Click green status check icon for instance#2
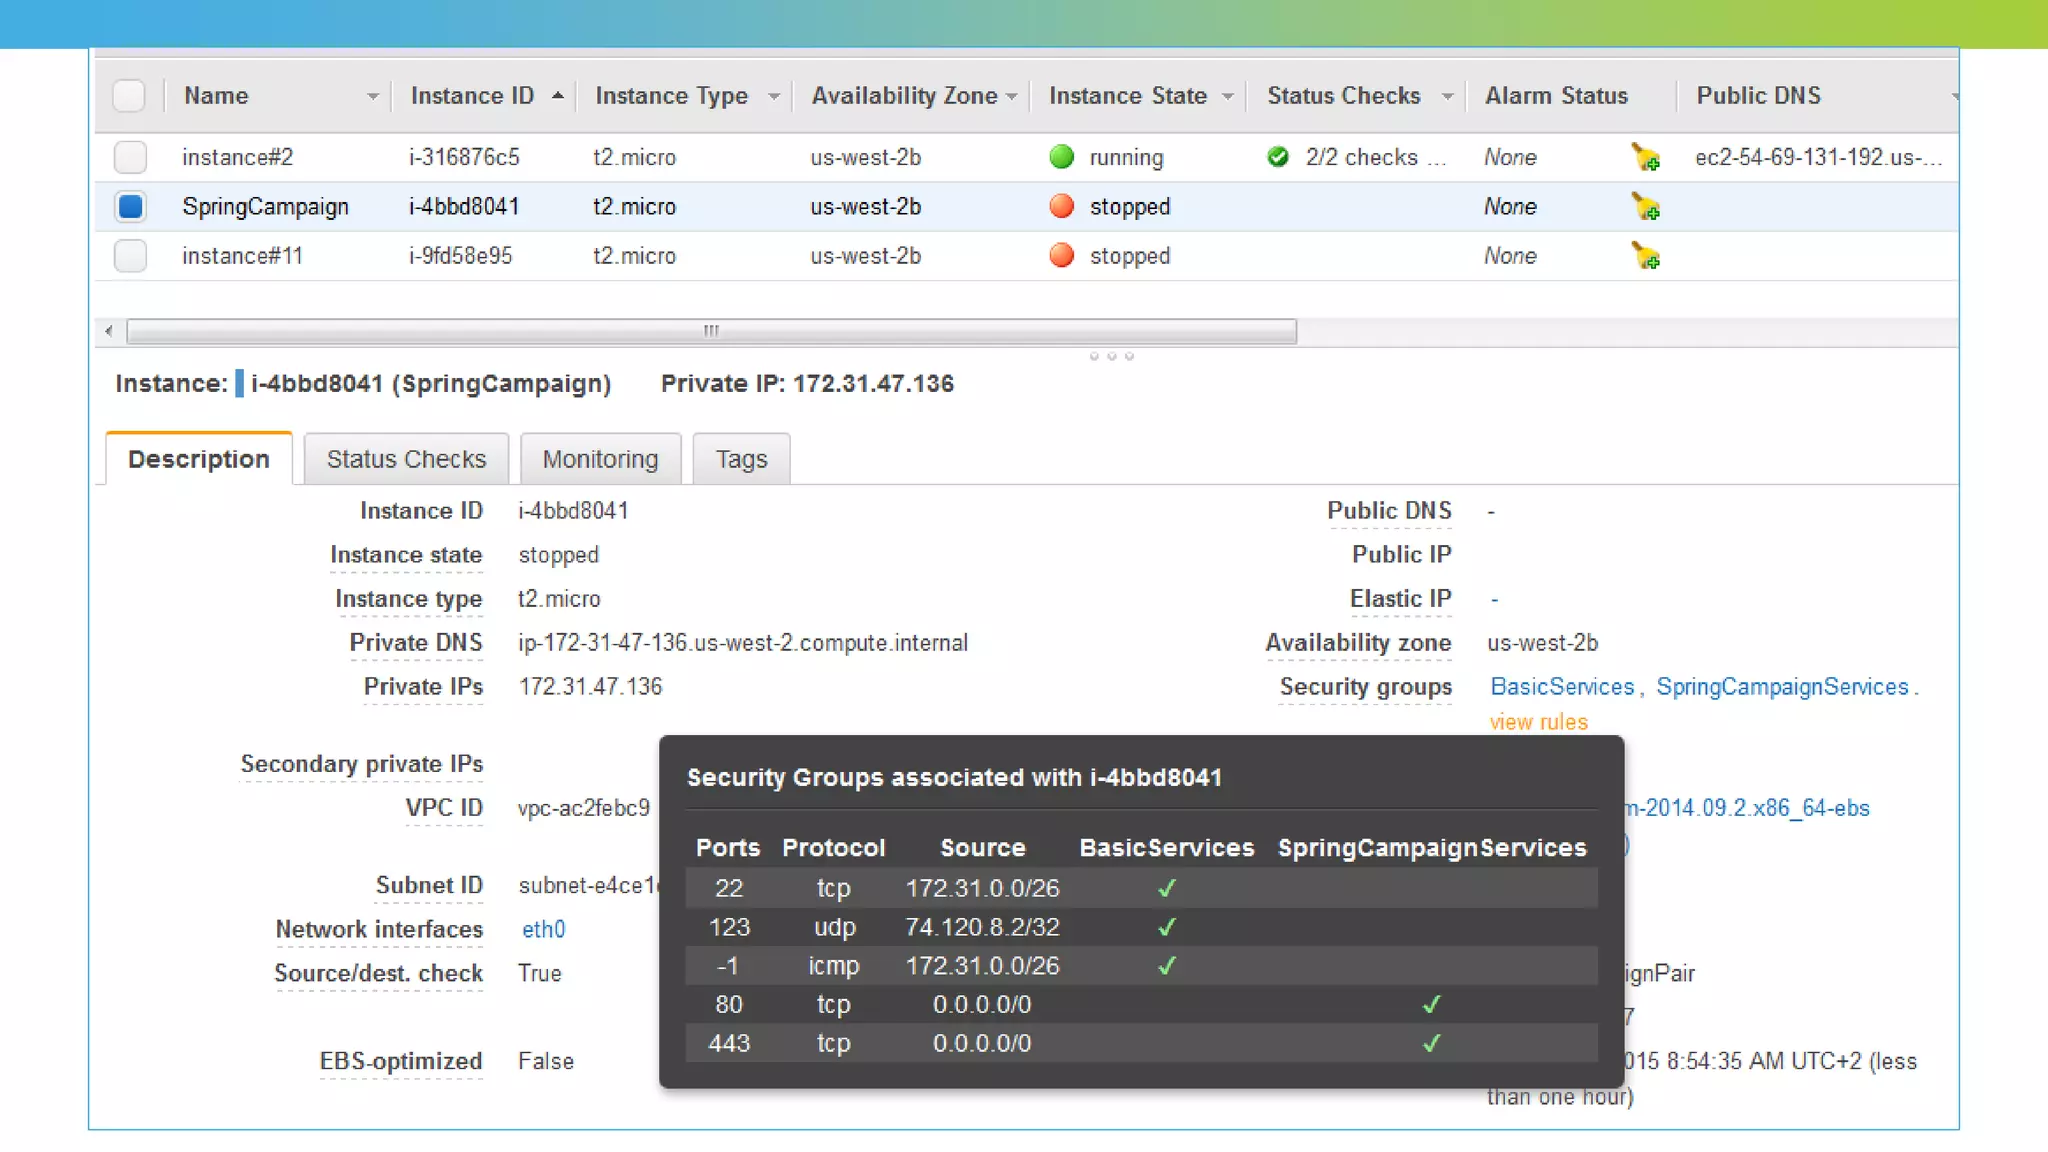 pyautogui.click(x=1277, y=157)
